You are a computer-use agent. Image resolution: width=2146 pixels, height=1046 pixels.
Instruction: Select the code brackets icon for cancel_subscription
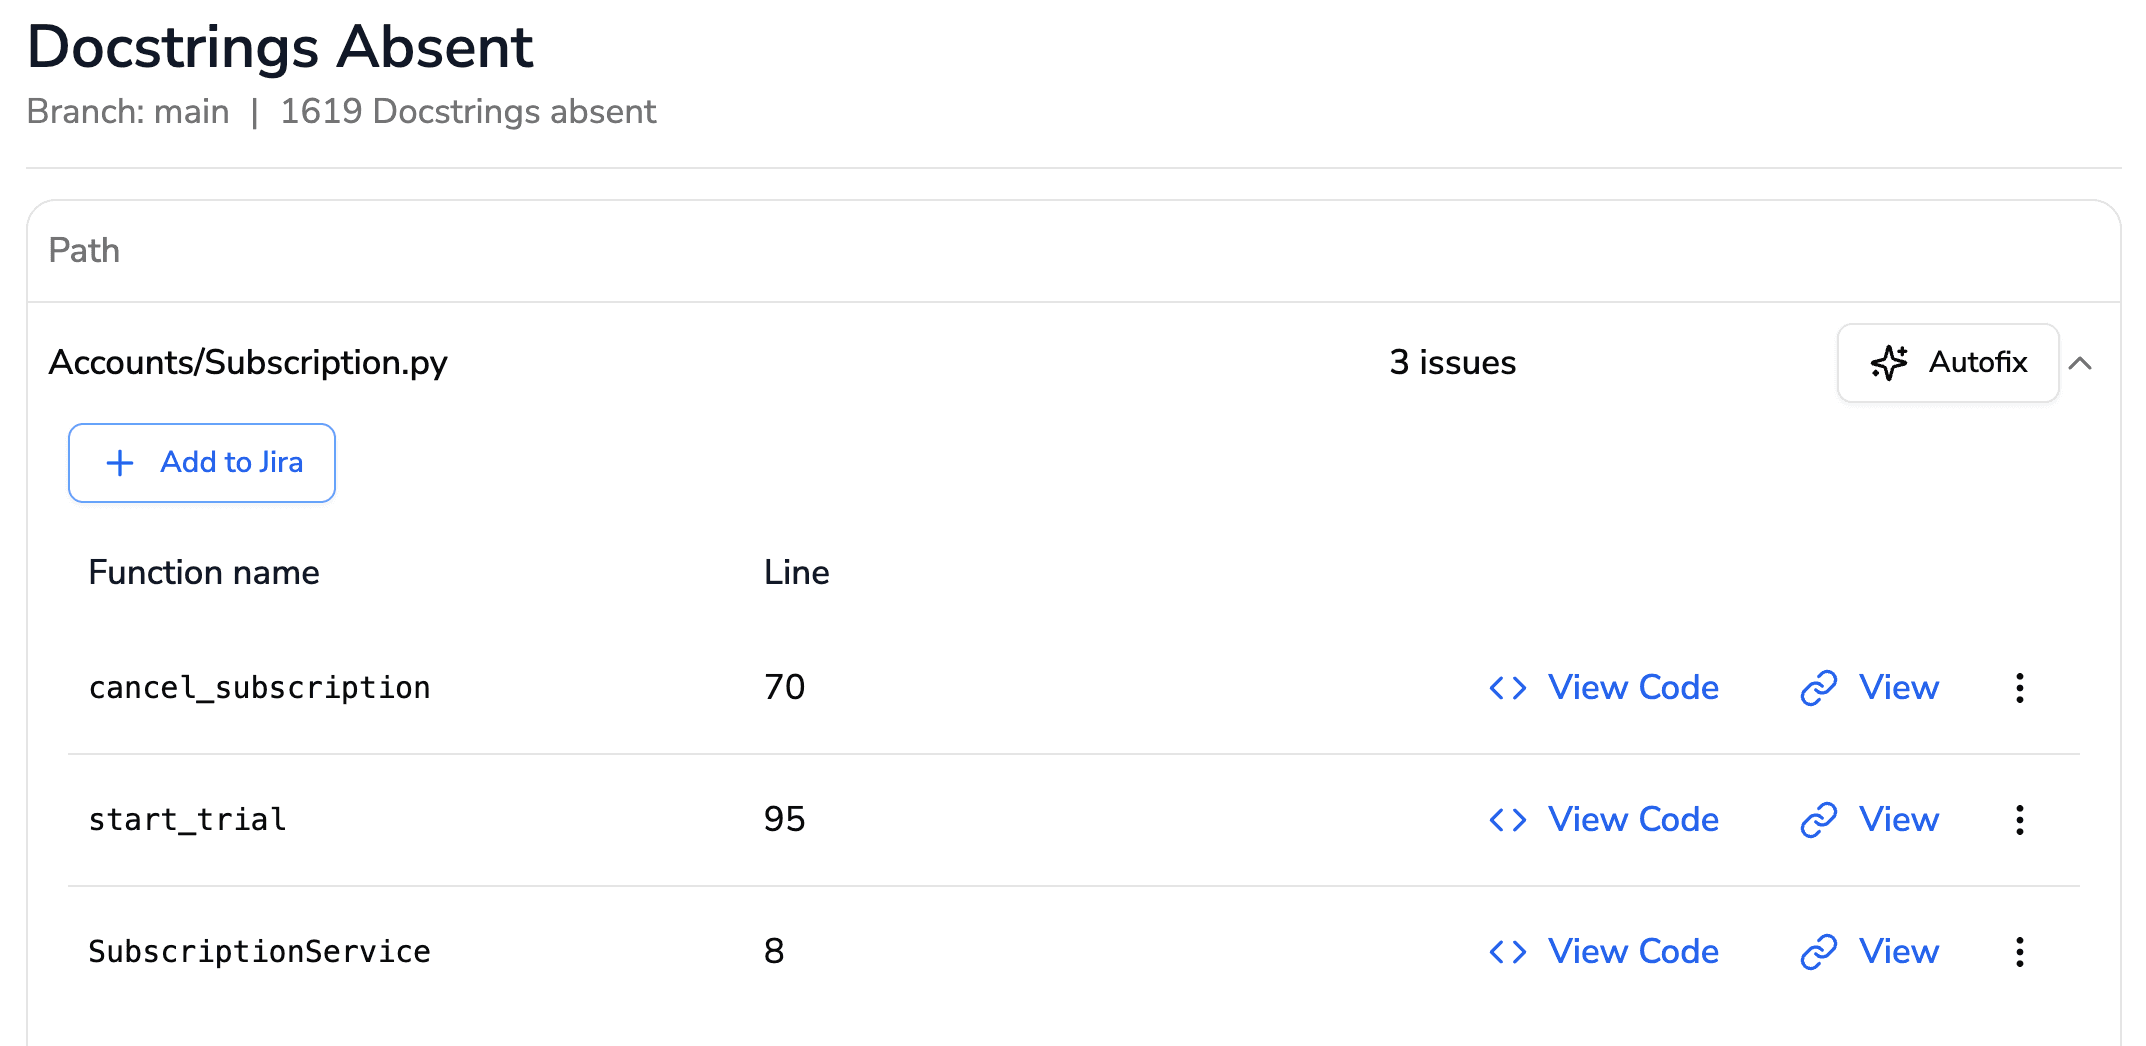coord(1506,687)
